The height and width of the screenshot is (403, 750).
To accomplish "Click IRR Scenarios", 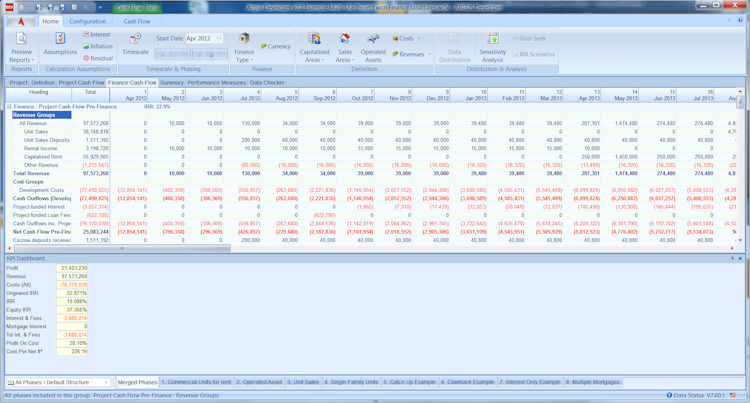I will pos(534,54).
